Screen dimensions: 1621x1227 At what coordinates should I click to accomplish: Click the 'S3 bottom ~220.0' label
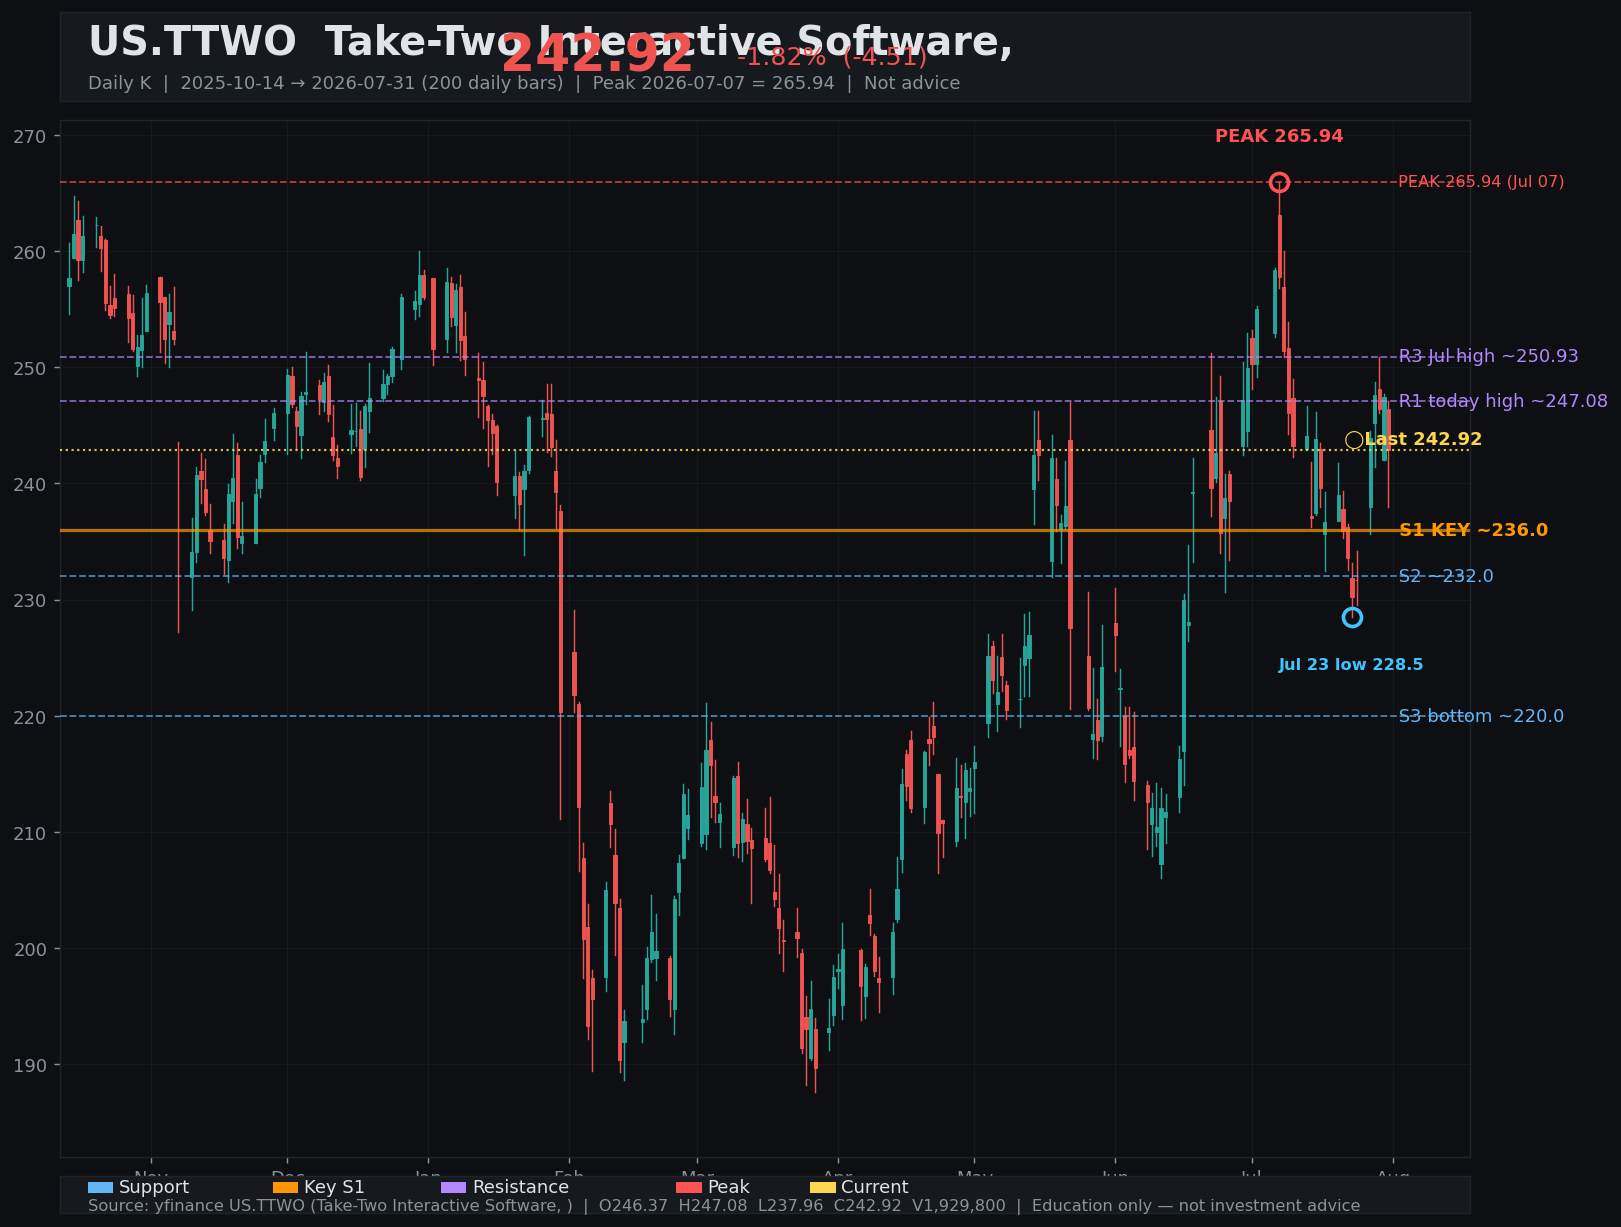point(1481,716)
